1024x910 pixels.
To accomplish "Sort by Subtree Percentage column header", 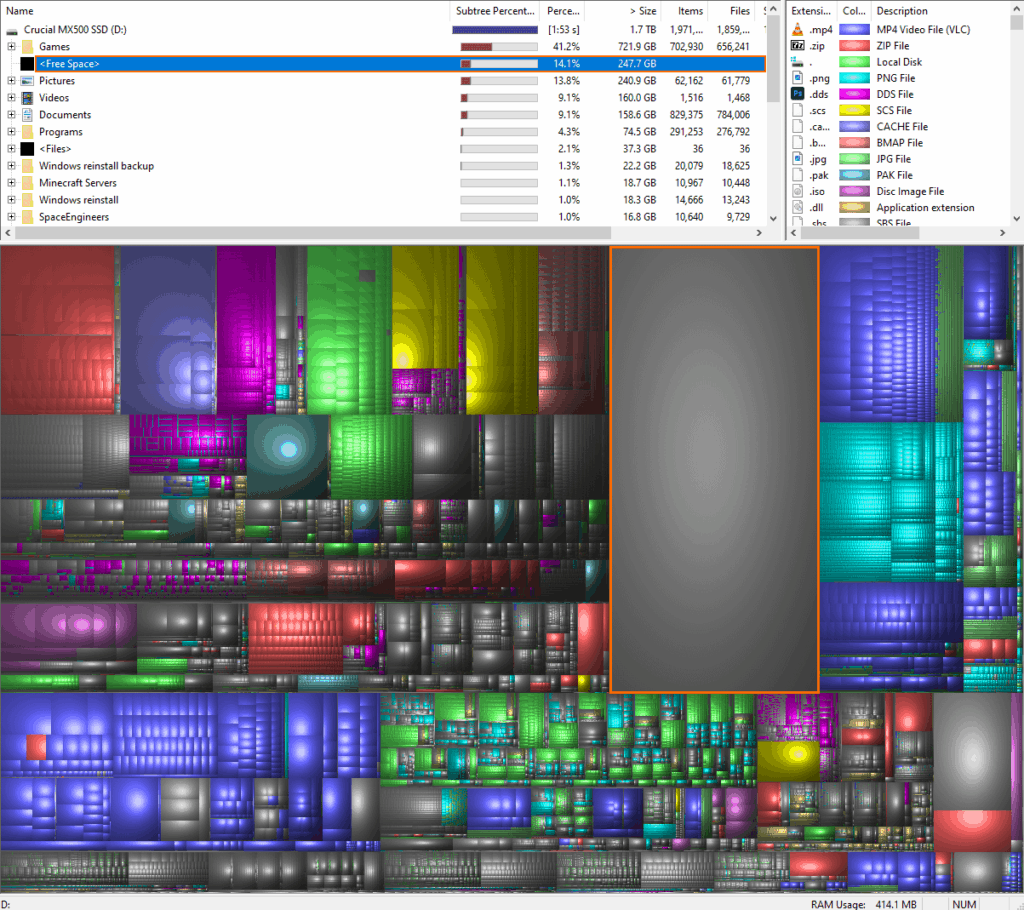I will 495,10.
